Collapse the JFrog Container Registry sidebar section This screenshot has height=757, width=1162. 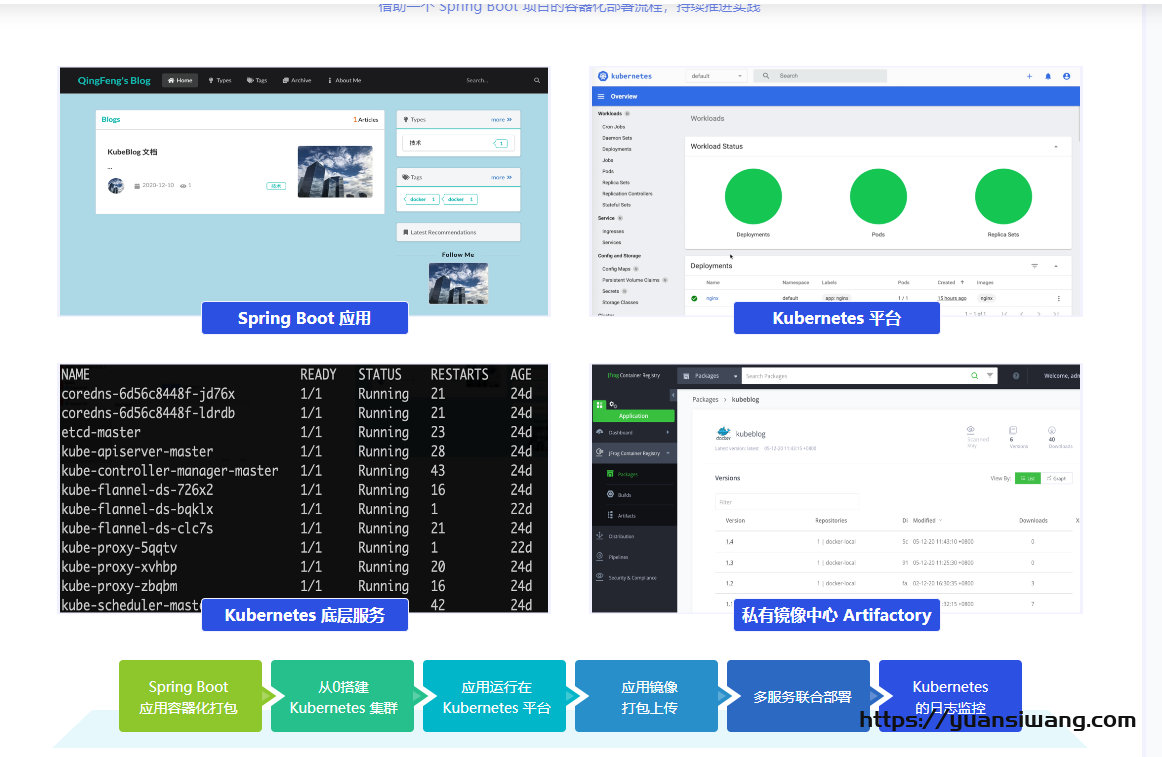668,453
